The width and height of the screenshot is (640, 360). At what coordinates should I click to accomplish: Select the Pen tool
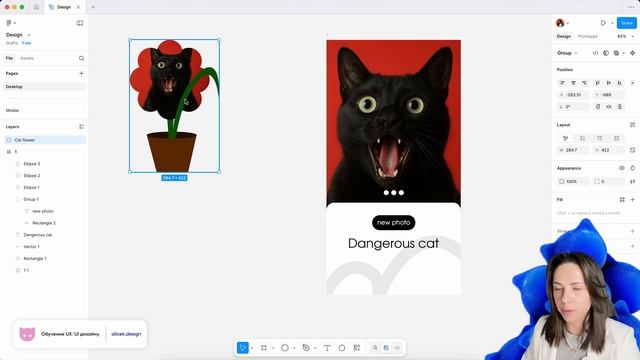pyautogui.click(x=306, y=348)
